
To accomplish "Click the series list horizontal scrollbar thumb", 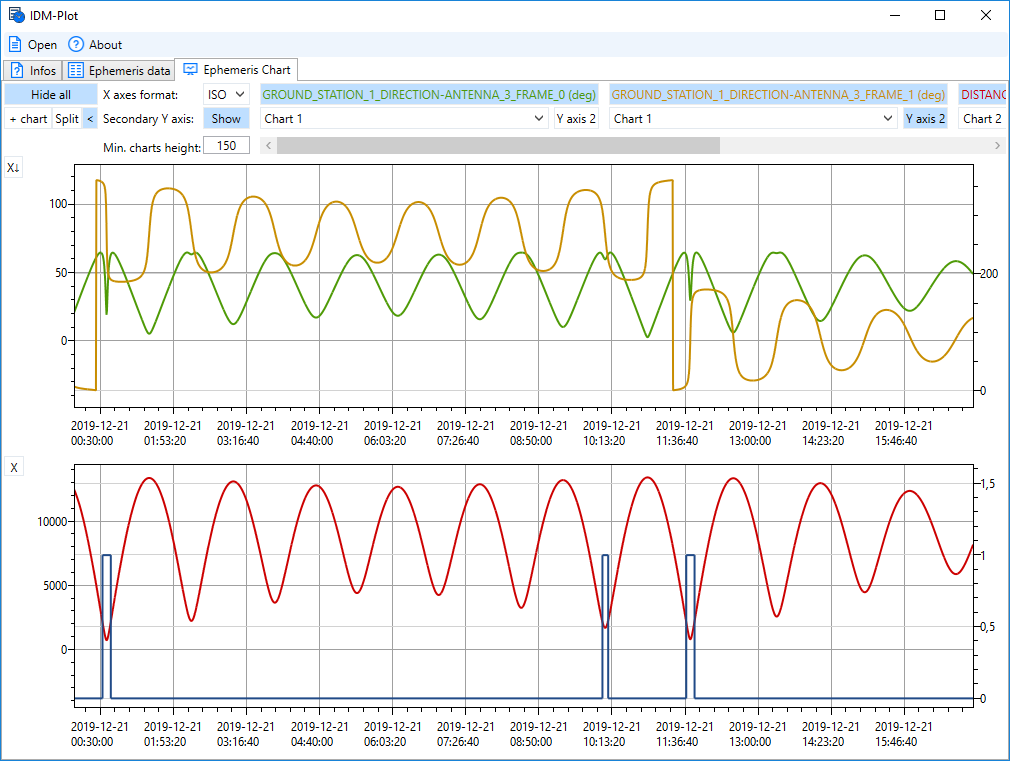I will click(498, 146).
